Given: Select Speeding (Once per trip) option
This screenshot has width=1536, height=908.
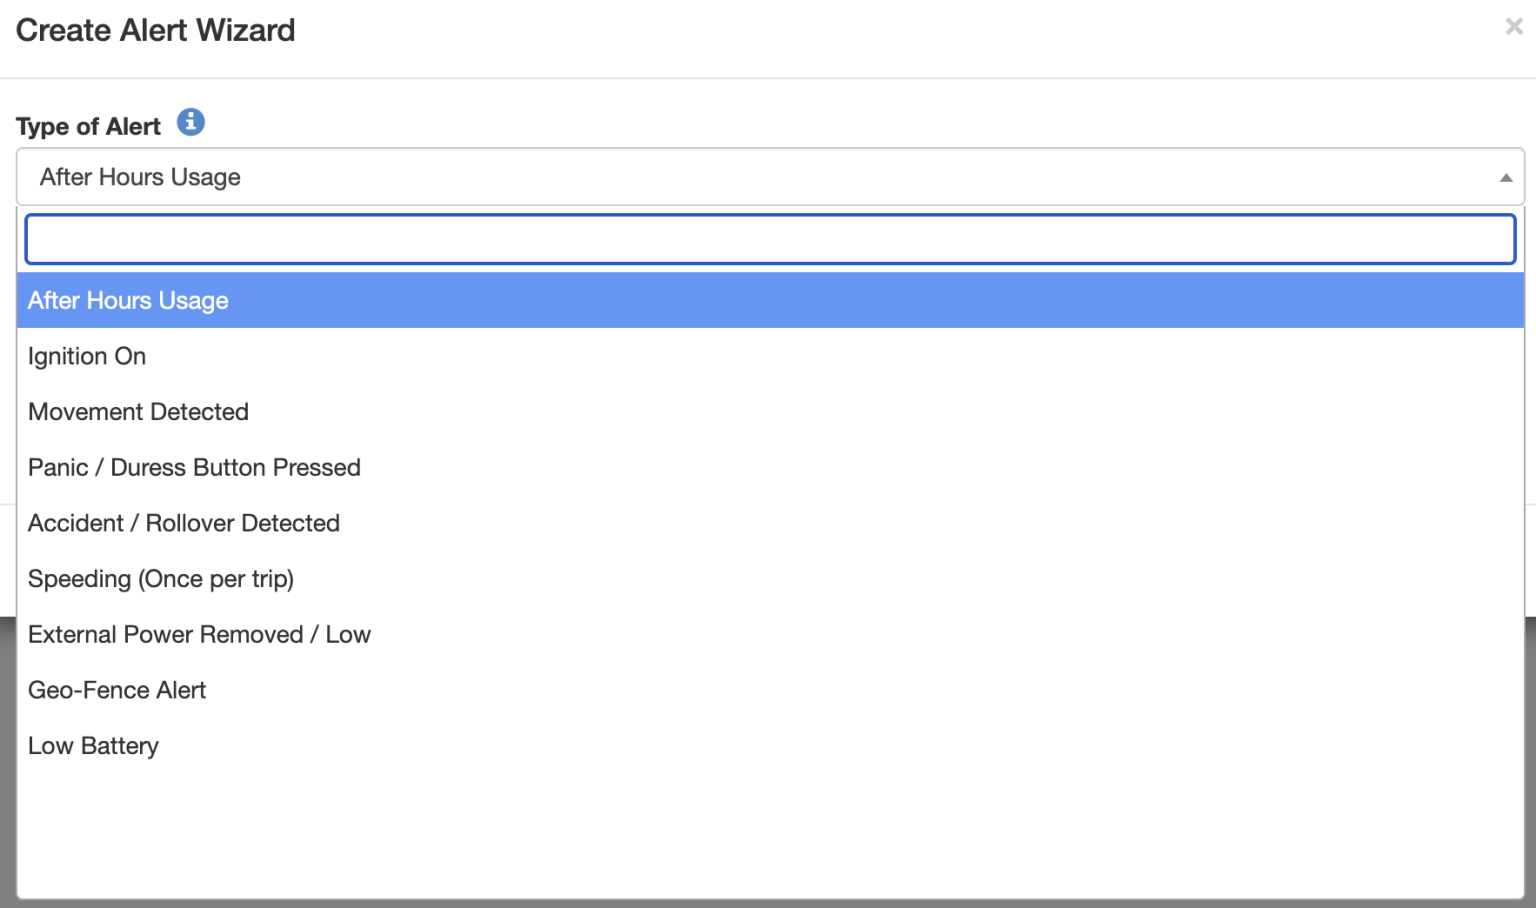Looking at the screenshot, I should pyautogui.click(x=161, y=579).
